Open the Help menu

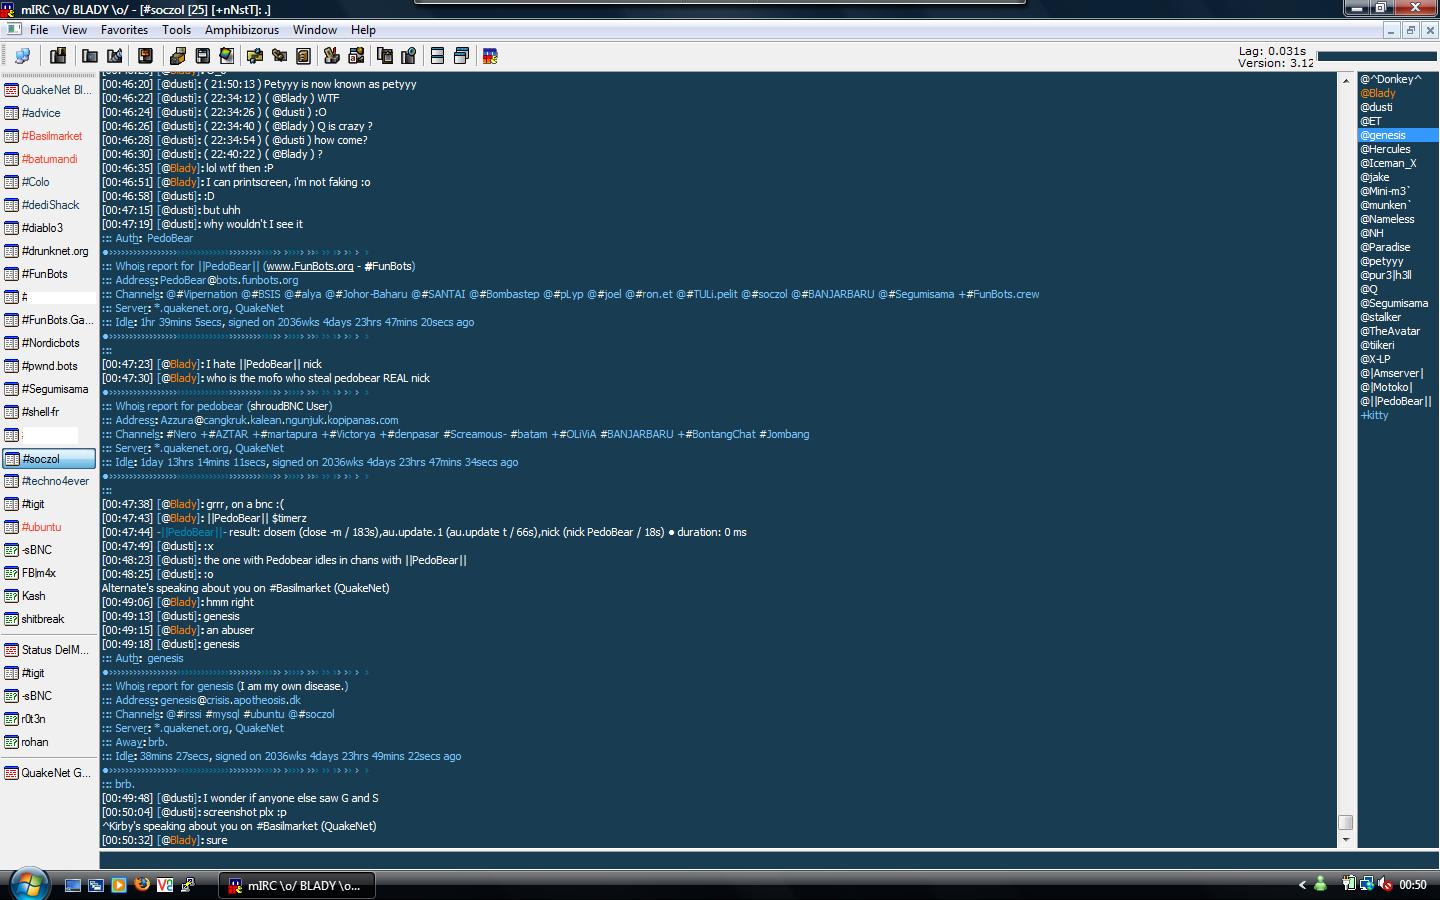(x=363, y=30)
